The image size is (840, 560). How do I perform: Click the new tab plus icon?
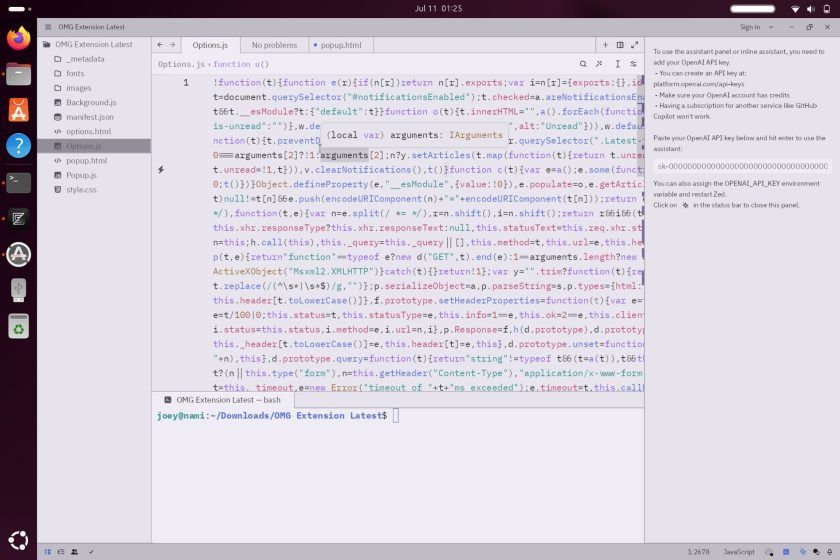tap(605, 45)
